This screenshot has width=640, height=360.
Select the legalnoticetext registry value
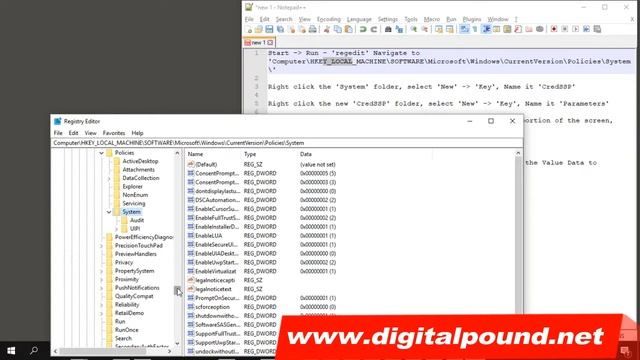(x=213, y=289)
